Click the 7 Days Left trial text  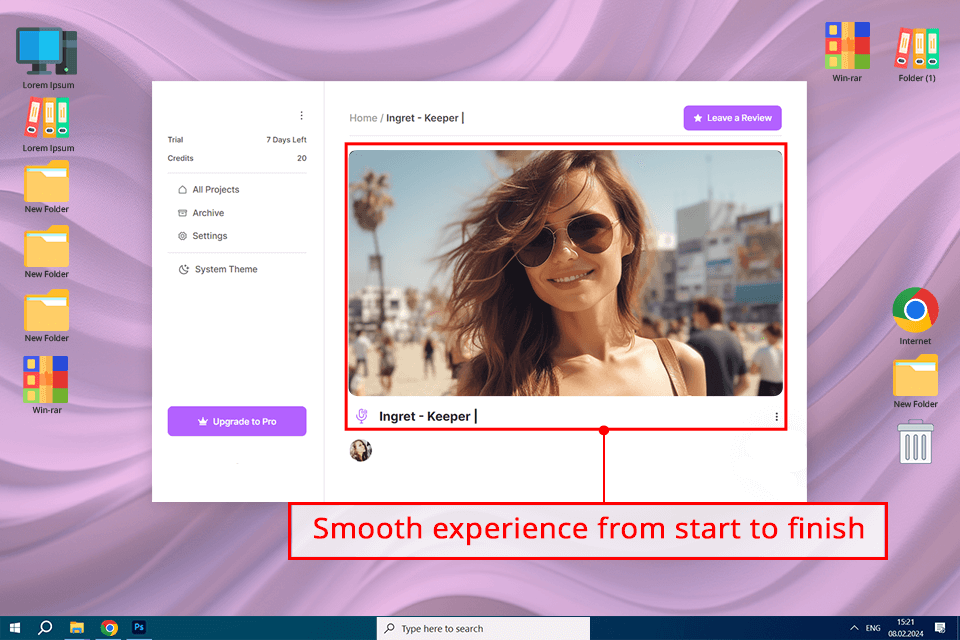(x=286, y=140)
